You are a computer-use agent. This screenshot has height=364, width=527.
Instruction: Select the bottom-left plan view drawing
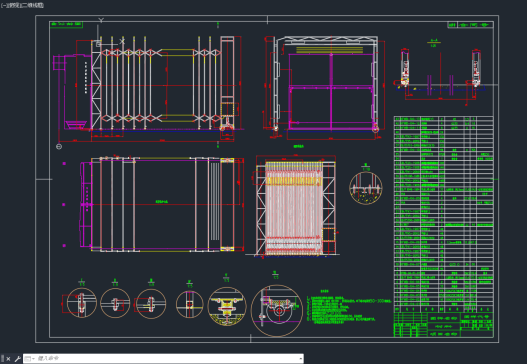pos(162,204)
